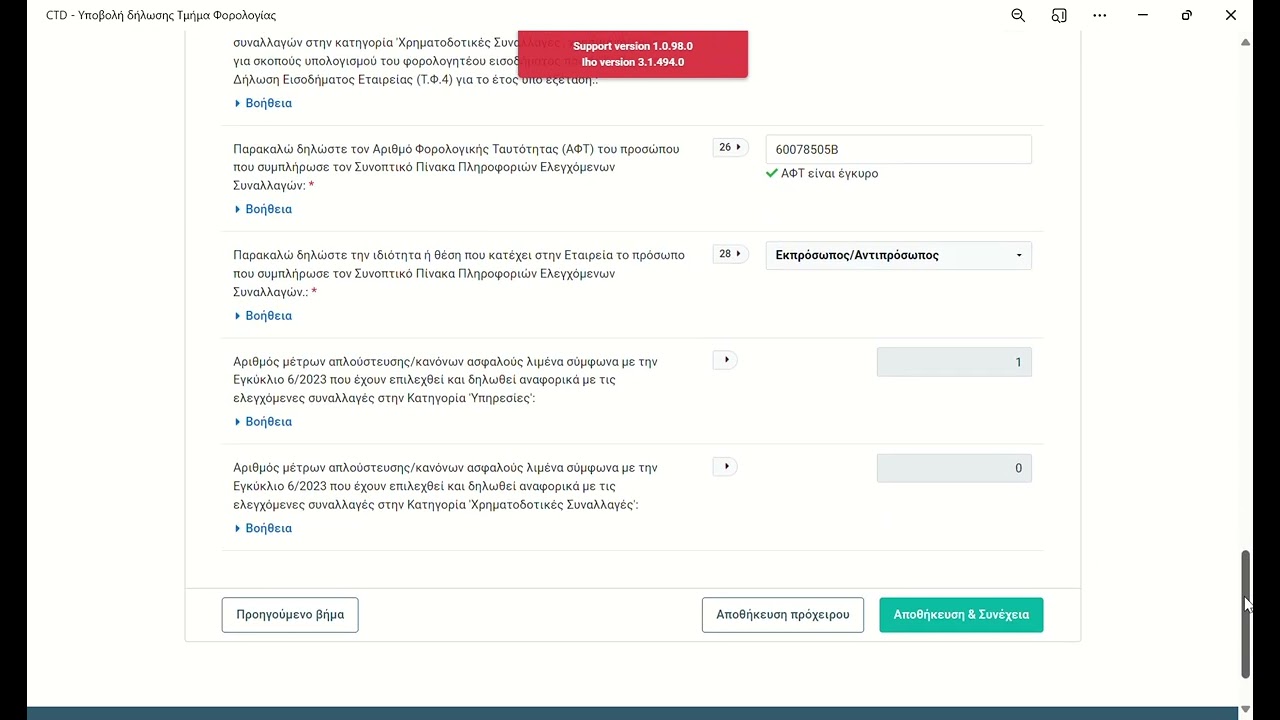
Task: Click the Αποθήκευση πρόχειρου button
Action: pyautogui.click(x=782, y=615)
